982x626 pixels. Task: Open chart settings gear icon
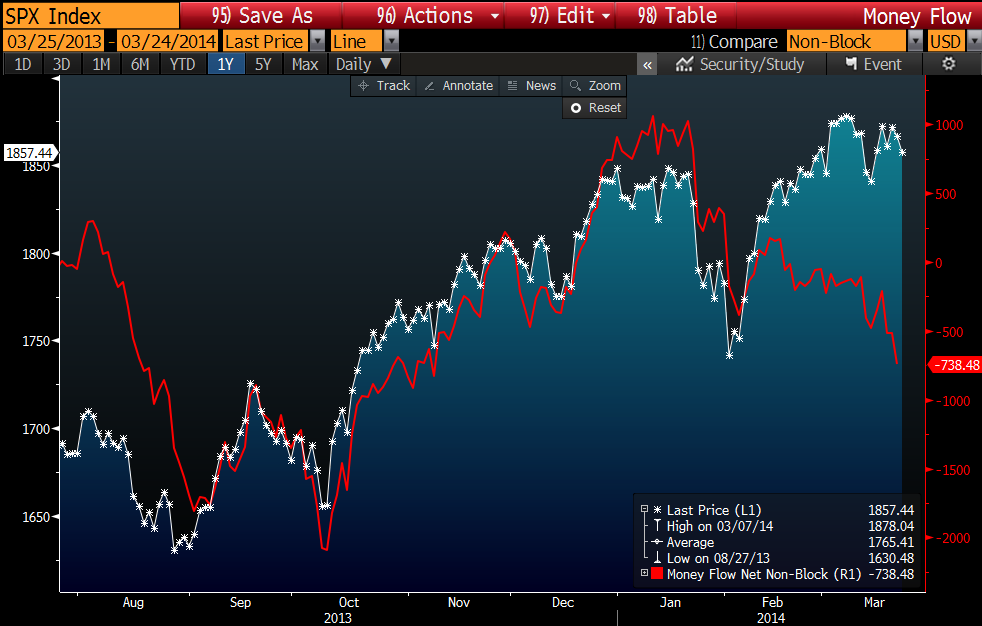(x=949, y=64)
